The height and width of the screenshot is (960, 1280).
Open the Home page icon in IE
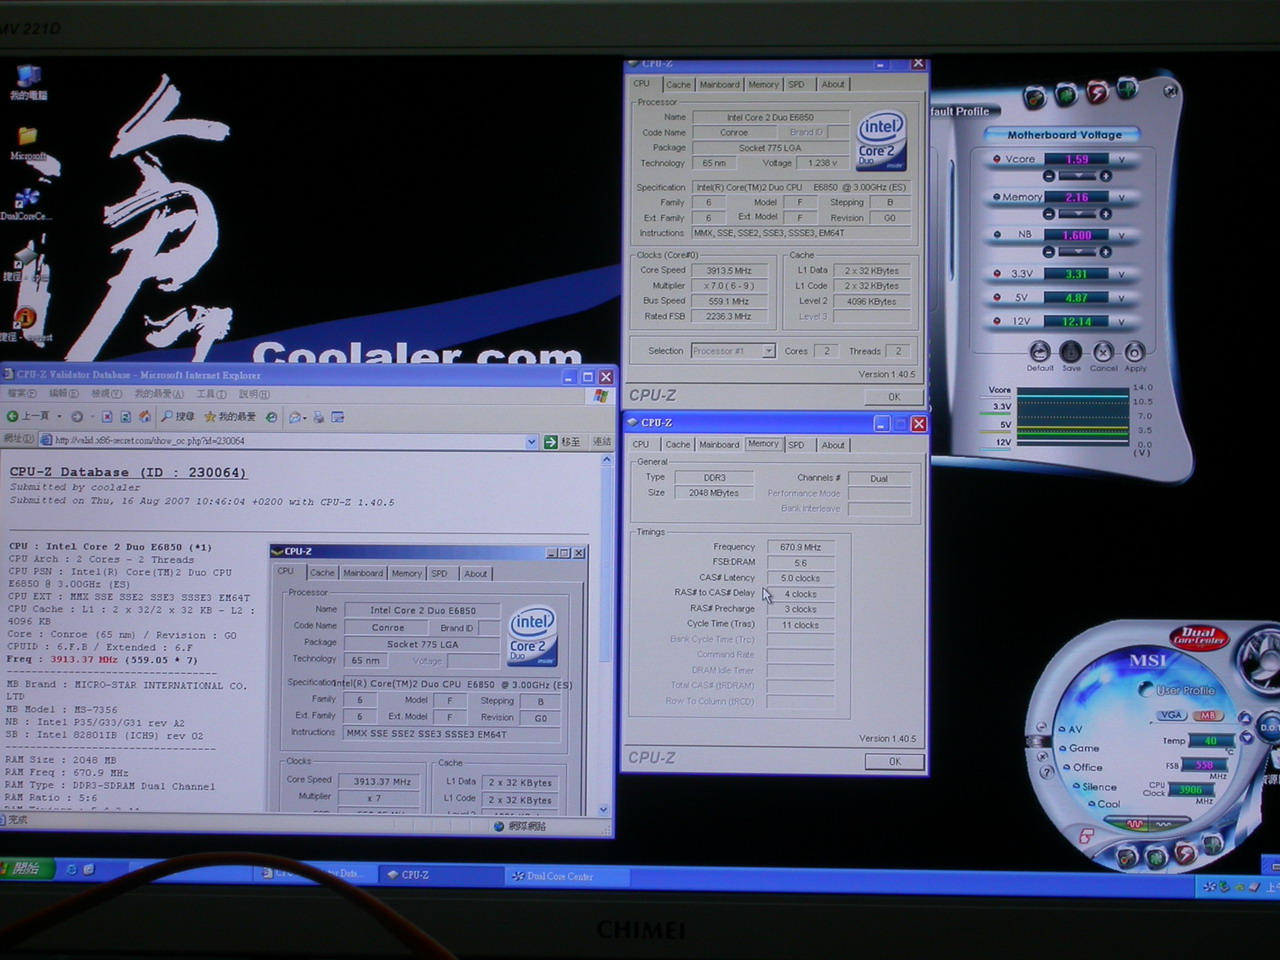(145, 416)
